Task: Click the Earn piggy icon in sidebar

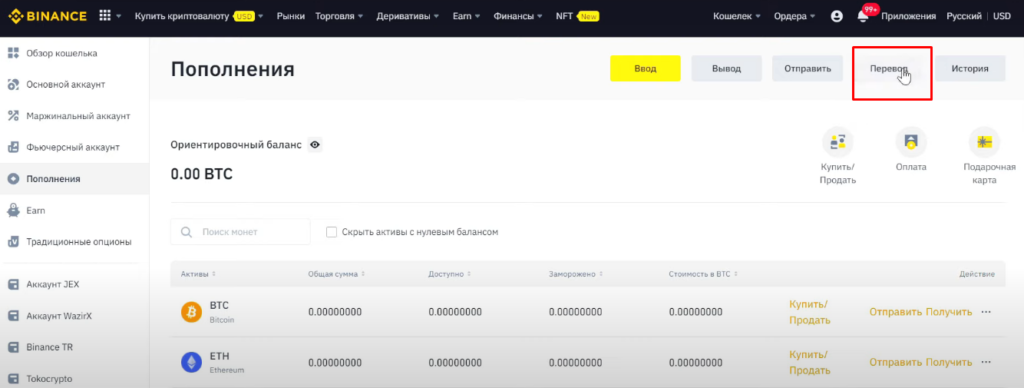Action: (x=13, y=210)
